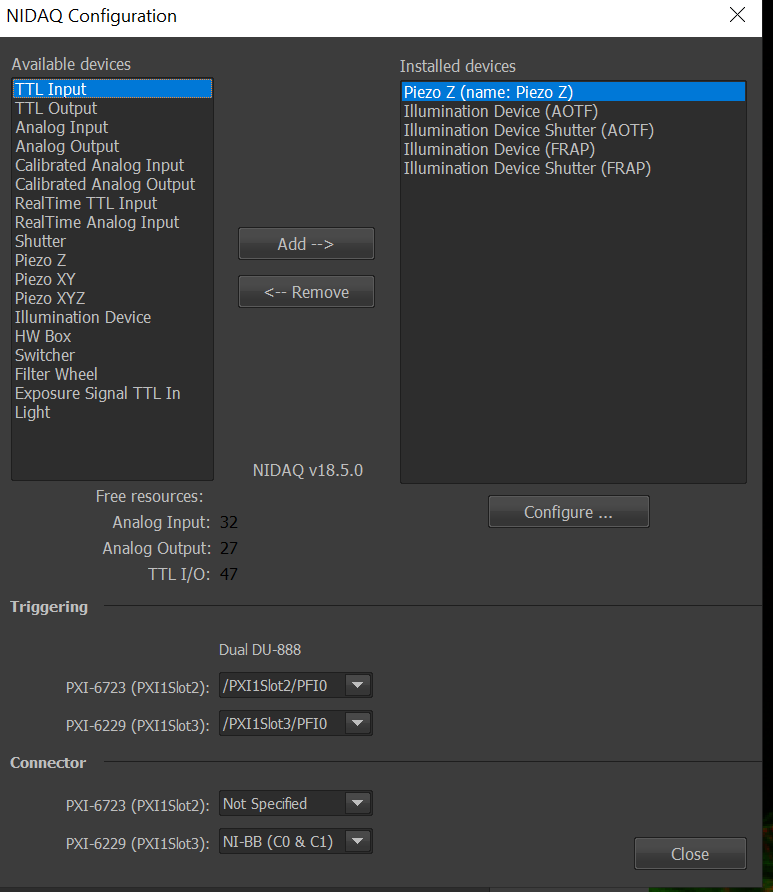Expand PXI-6229 triggering dropdown
The height and width of the screenshot is (892, 773).
pyautogui.click(x=357, y=724)
